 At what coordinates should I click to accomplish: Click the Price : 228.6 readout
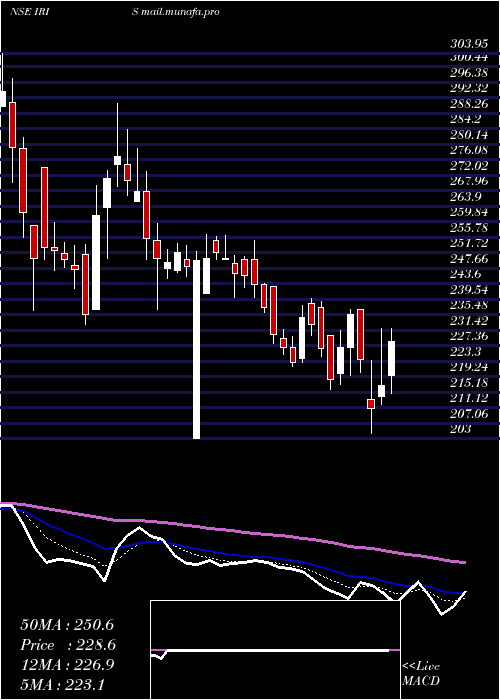pyautogui.click(x=68, y=645)
